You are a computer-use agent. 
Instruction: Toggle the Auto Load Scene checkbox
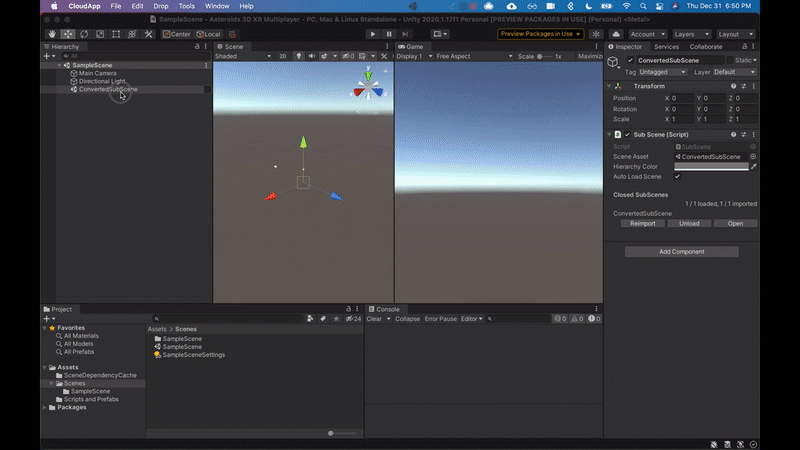point(678,176)
